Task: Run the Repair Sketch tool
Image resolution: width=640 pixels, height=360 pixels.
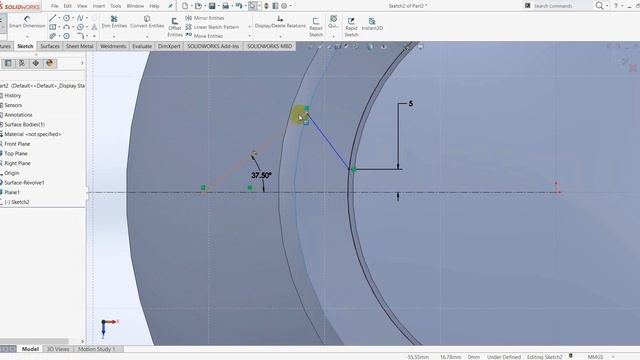Action: 316,27
